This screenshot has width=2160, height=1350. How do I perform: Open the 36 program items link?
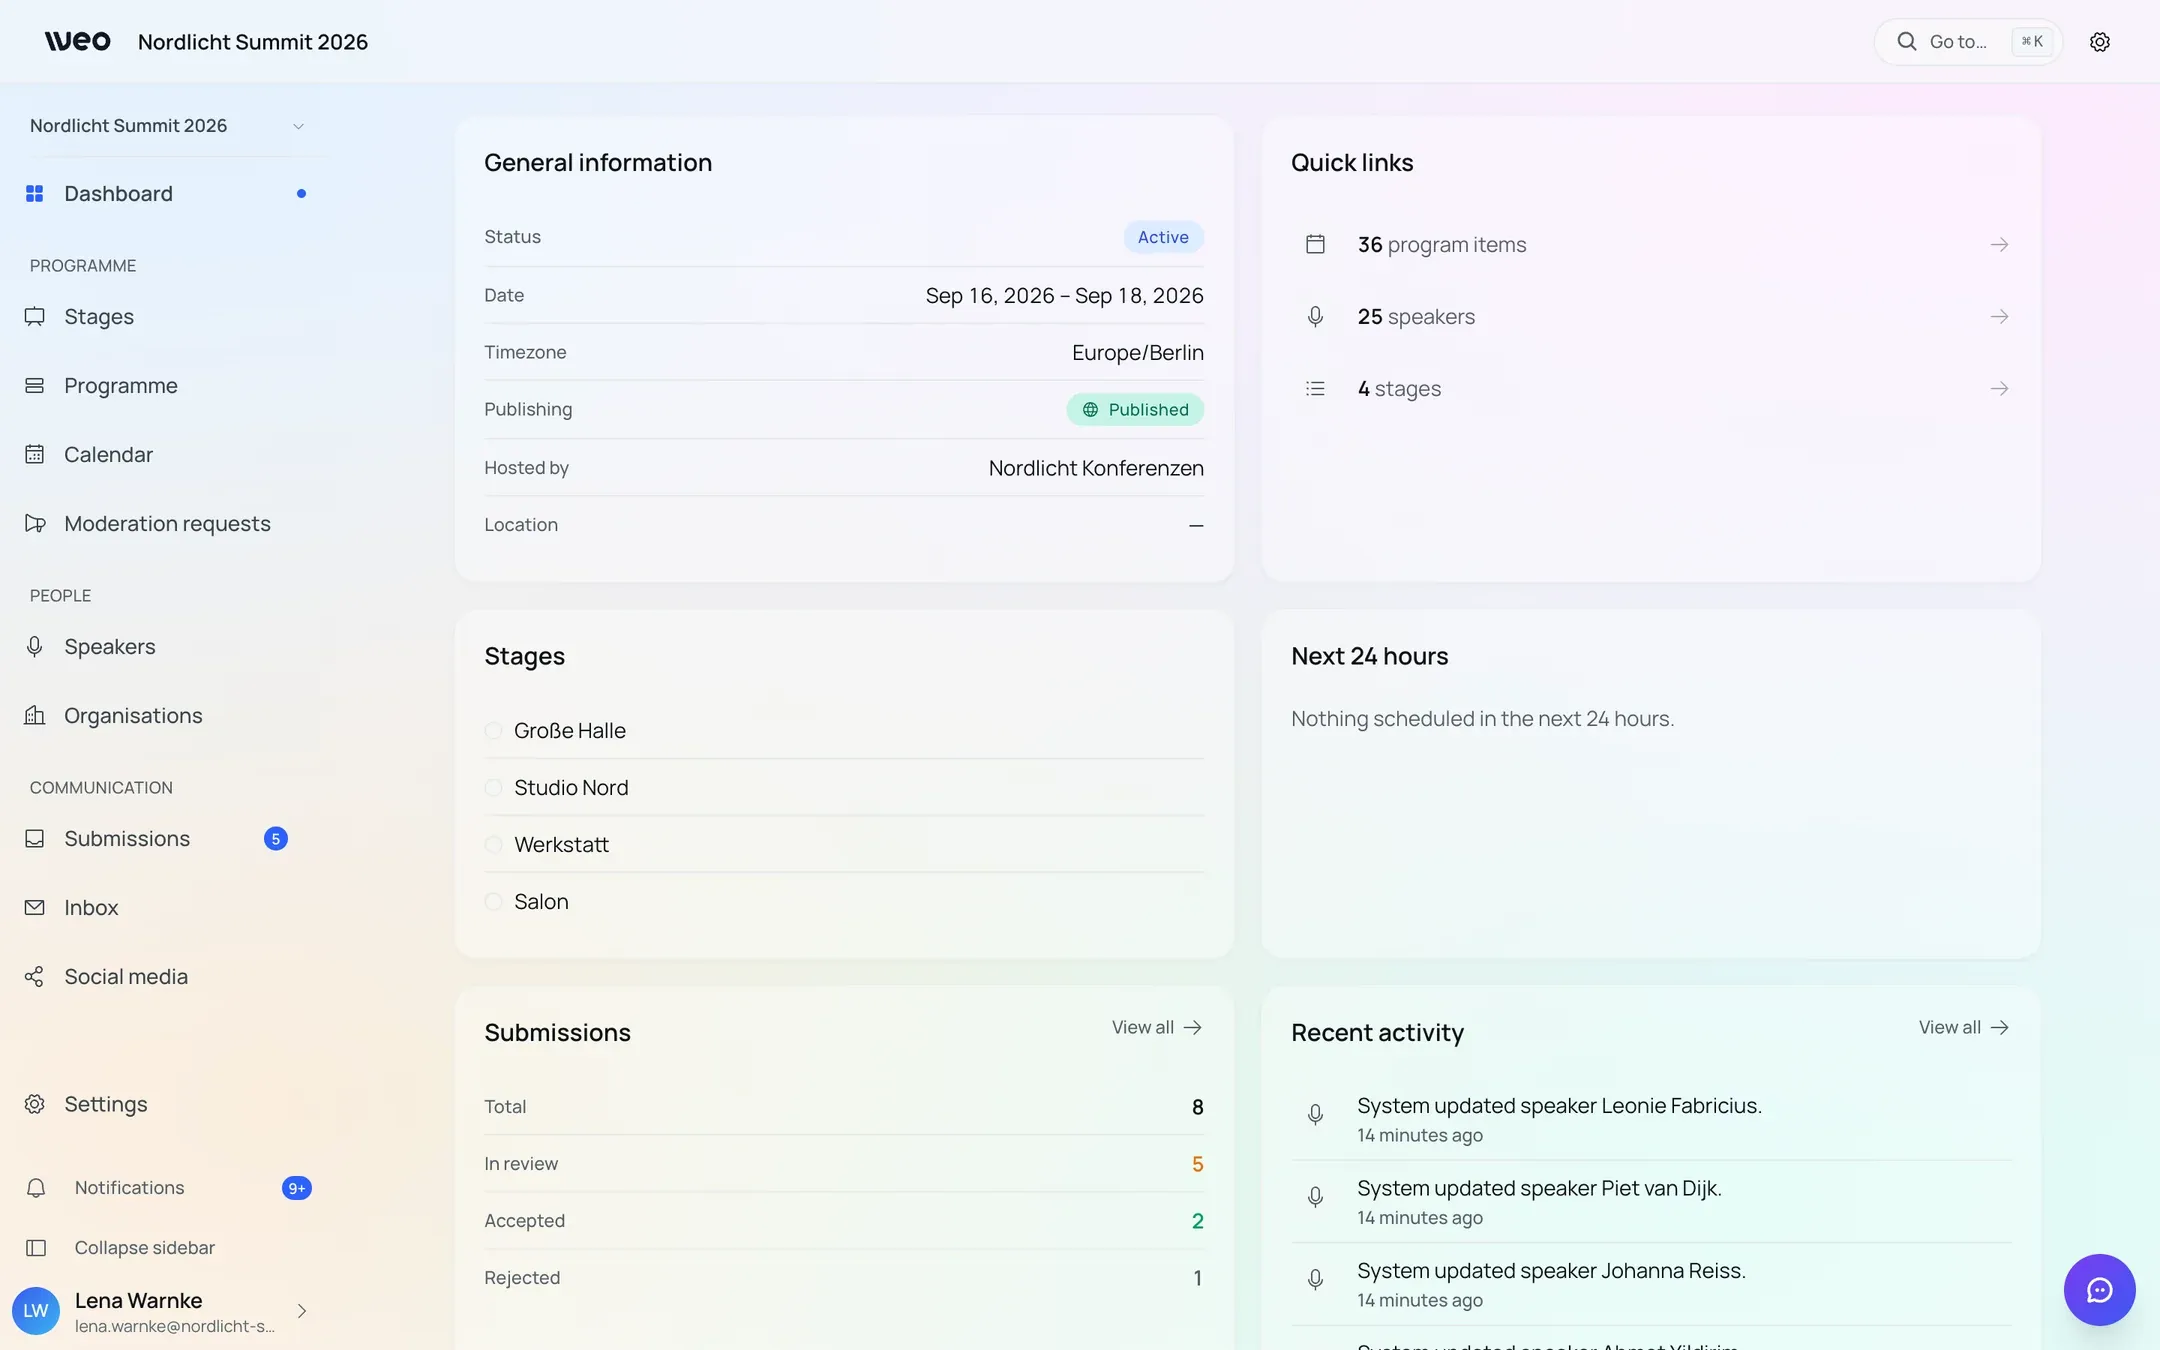pyautogui.click(x=1651, y=245)
